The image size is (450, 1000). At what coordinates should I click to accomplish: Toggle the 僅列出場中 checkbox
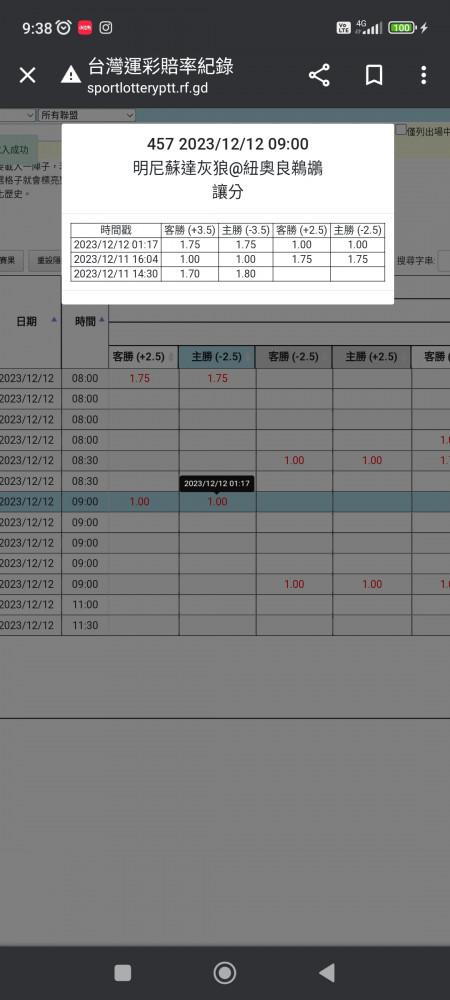pyautogui.click(x=400, y=130)
